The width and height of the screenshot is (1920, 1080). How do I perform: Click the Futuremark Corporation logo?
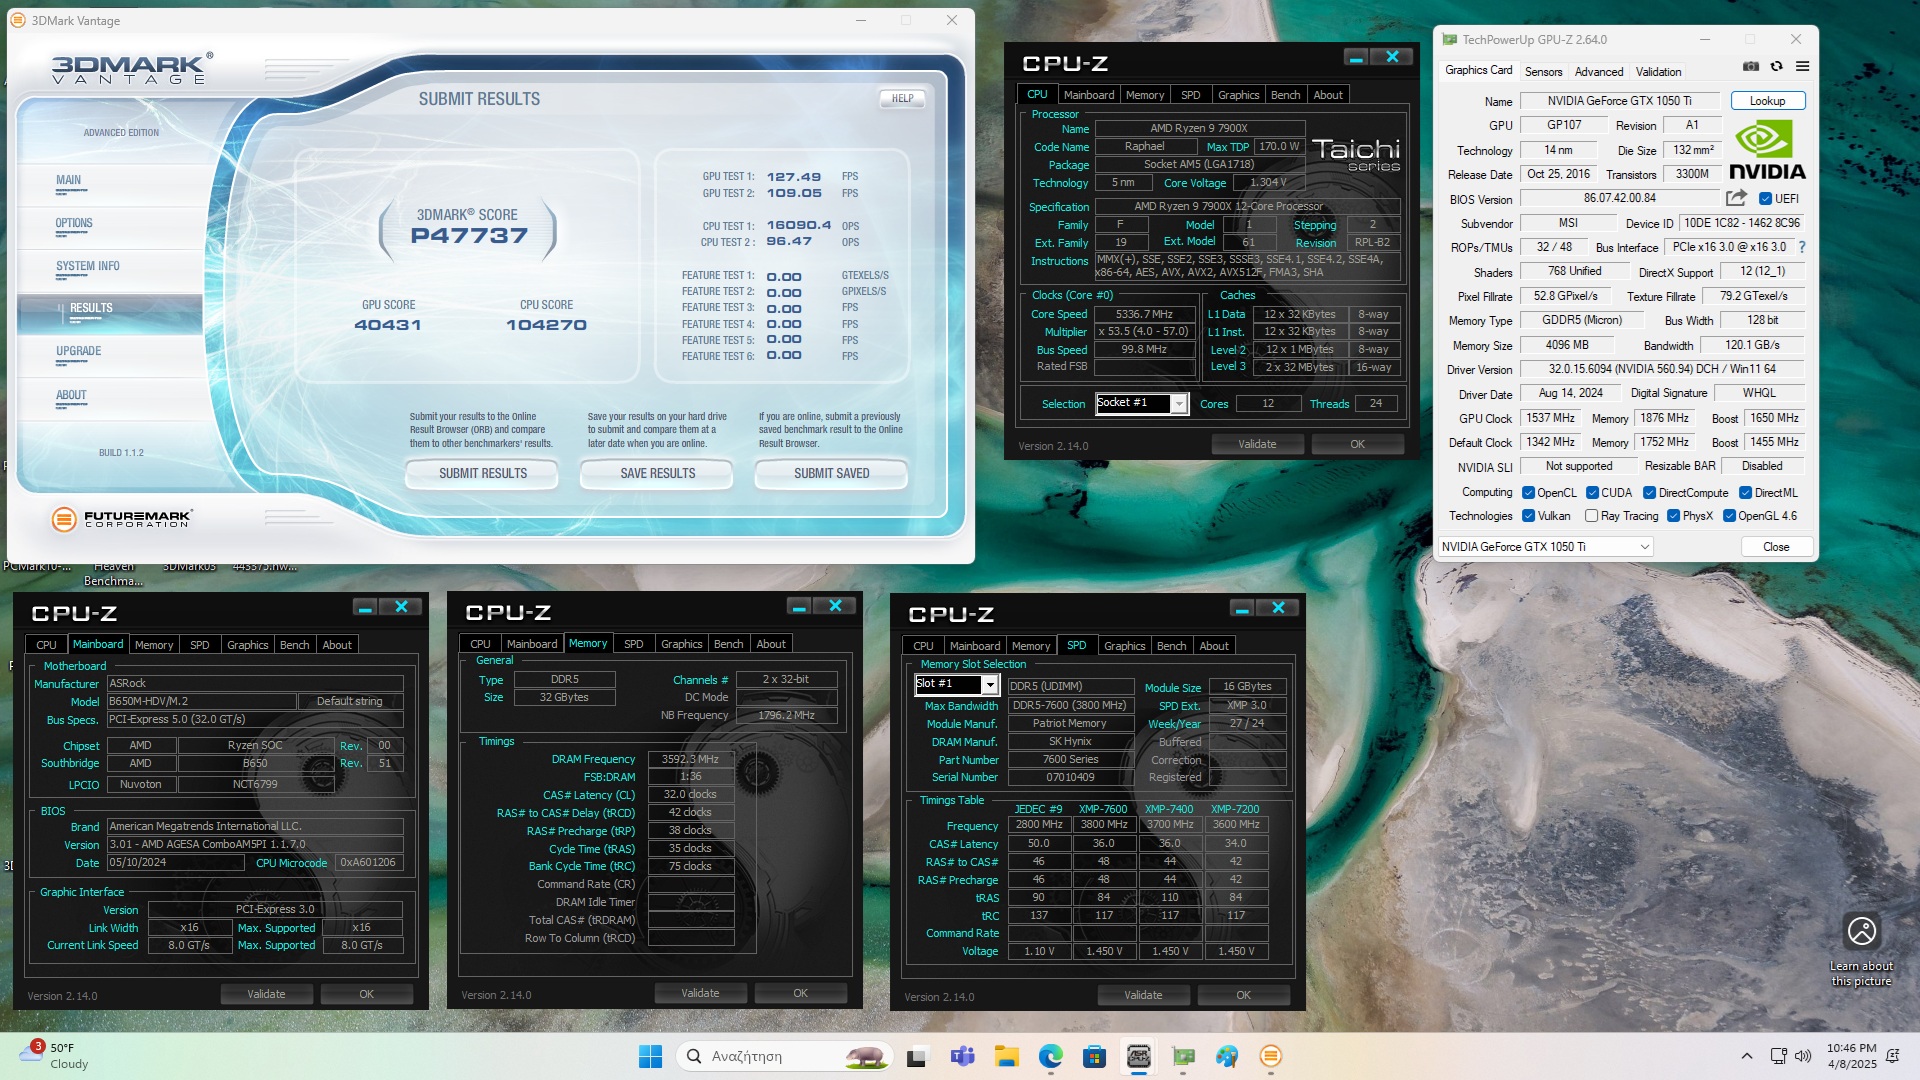[121, 519]
